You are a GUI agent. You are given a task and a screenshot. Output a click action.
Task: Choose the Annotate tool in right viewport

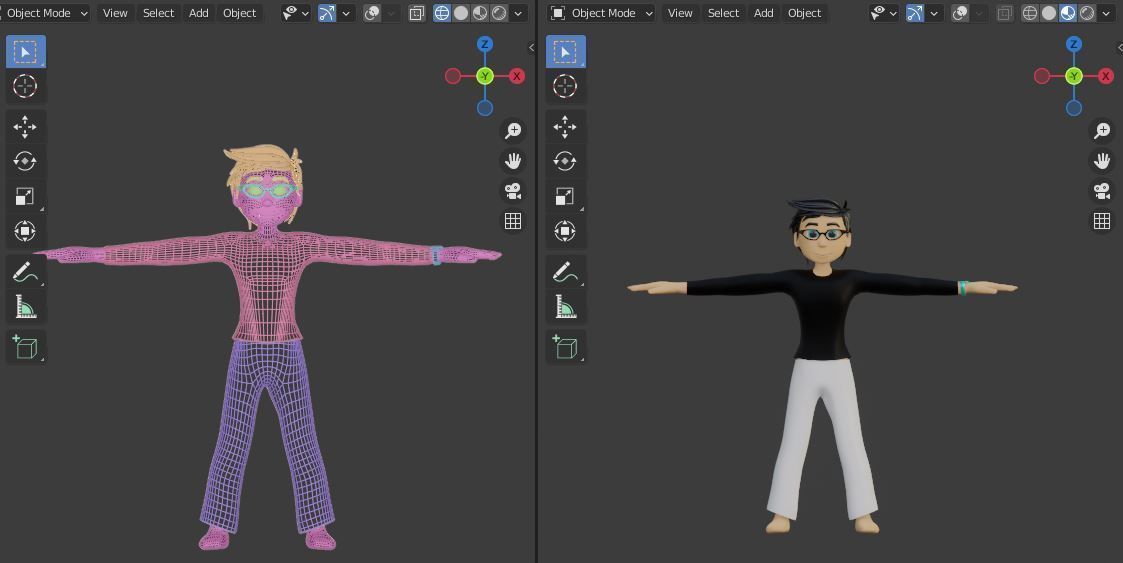565,271
